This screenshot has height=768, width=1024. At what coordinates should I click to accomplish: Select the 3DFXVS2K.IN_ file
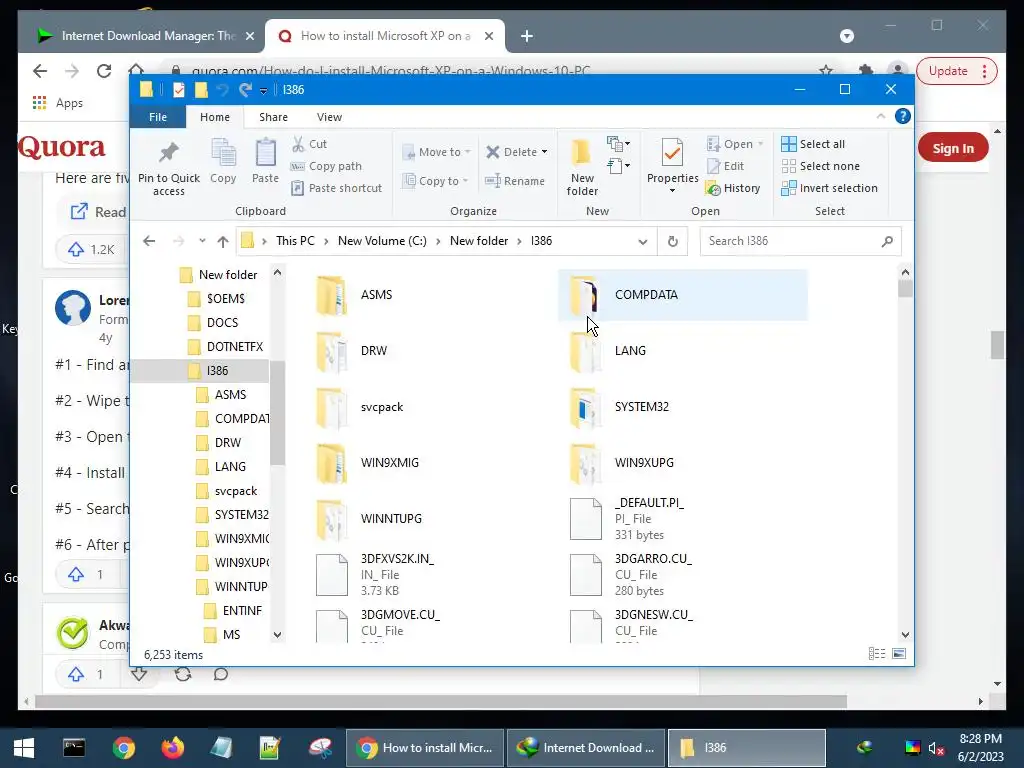[429, 575]
